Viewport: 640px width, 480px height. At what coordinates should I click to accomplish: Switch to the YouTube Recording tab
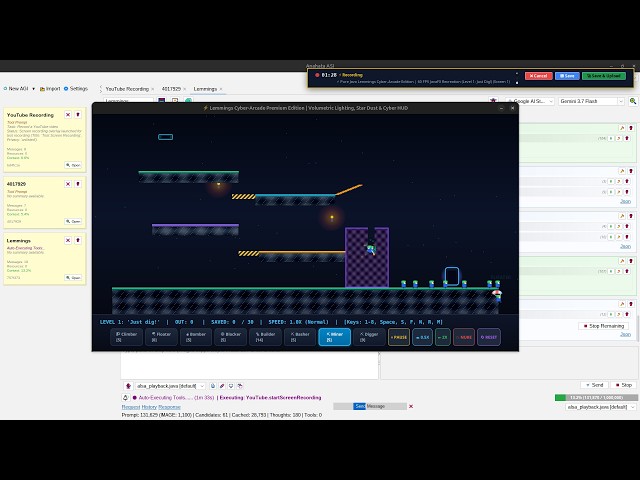(x=127, y=89)
